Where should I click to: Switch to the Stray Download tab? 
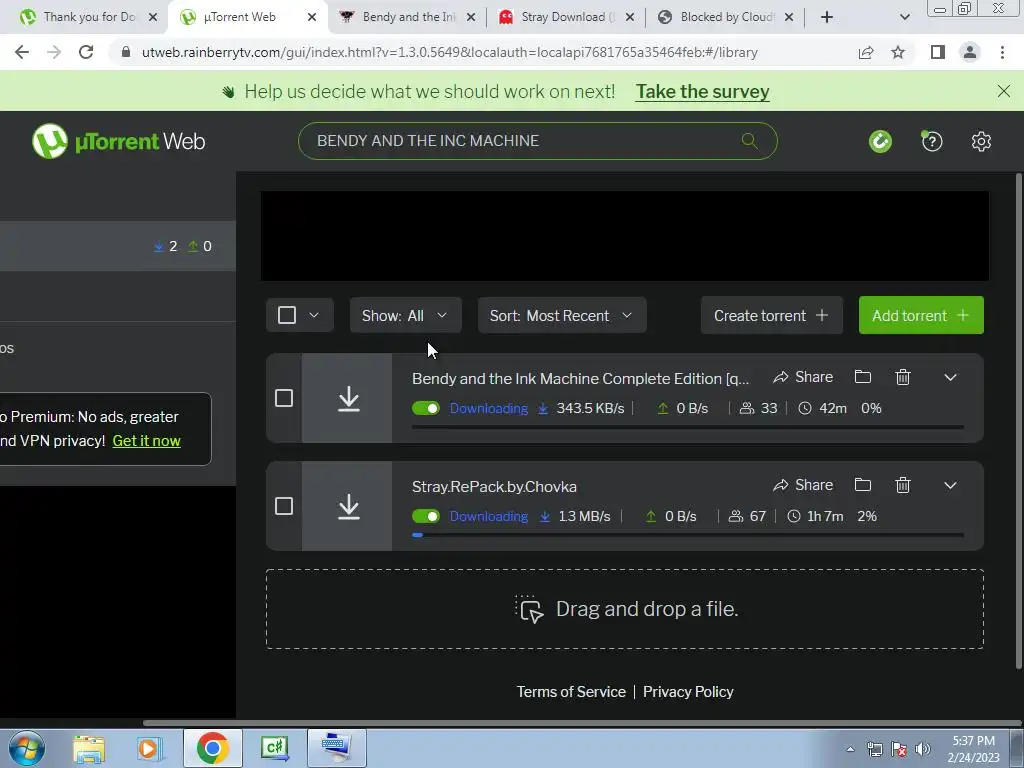click(557, 17)
